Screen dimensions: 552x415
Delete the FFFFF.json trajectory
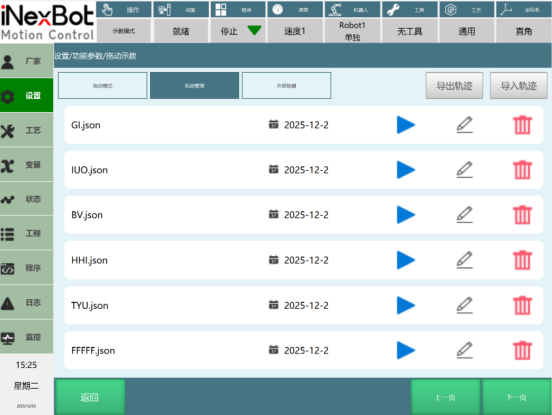point(522,350)
